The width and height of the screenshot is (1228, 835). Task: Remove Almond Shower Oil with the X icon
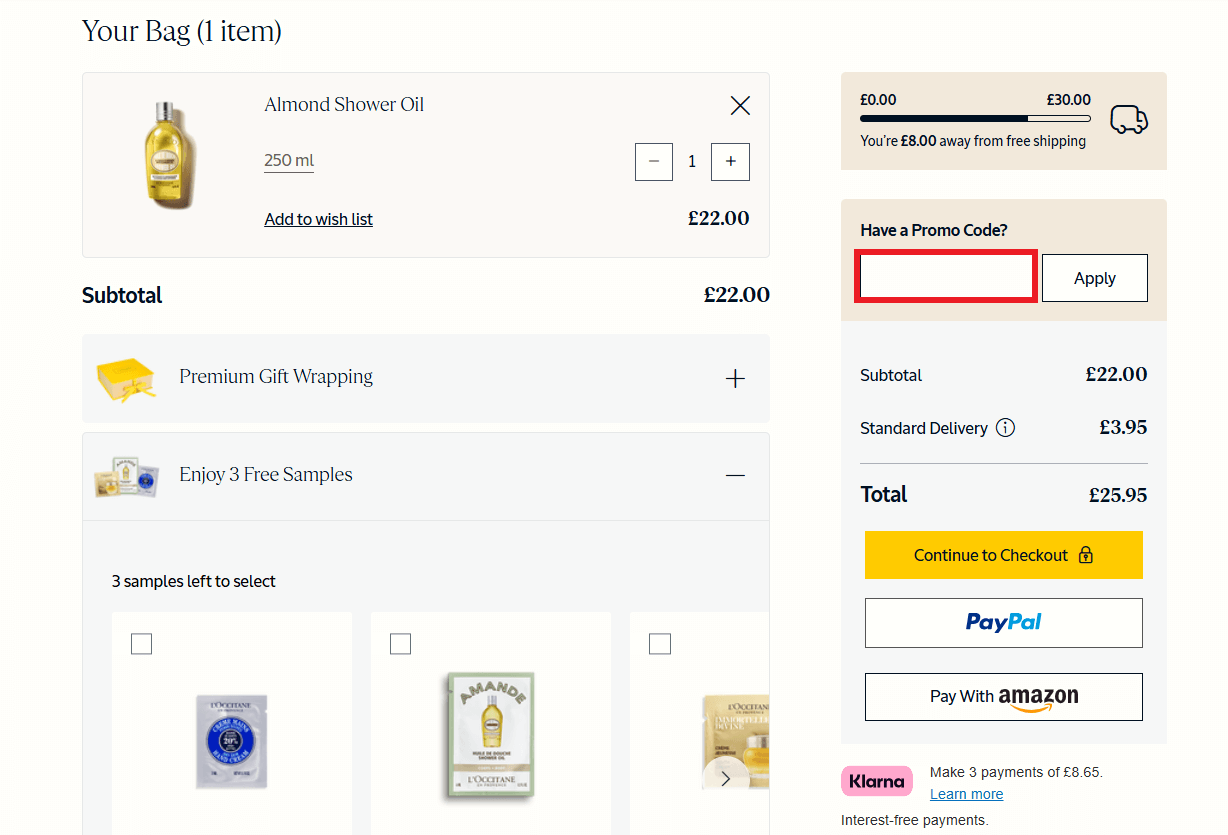click(740, 105)
